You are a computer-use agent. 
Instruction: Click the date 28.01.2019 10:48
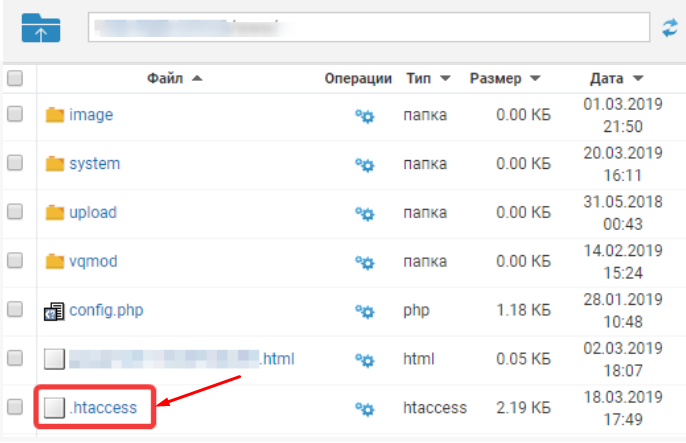coord(623,311)
